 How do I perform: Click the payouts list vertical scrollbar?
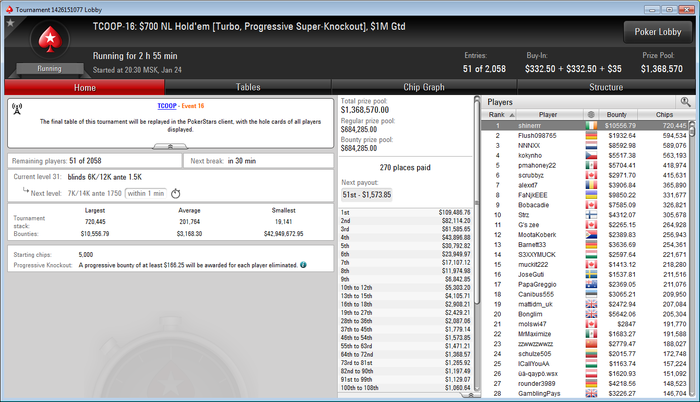476,201
